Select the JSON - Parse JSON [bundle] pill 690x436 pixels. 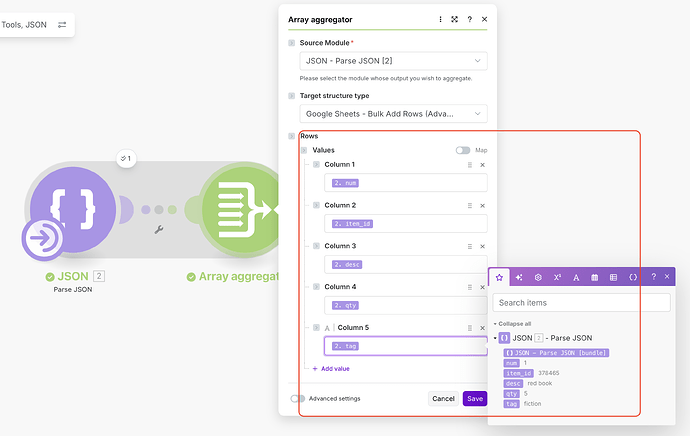[556, 353]
